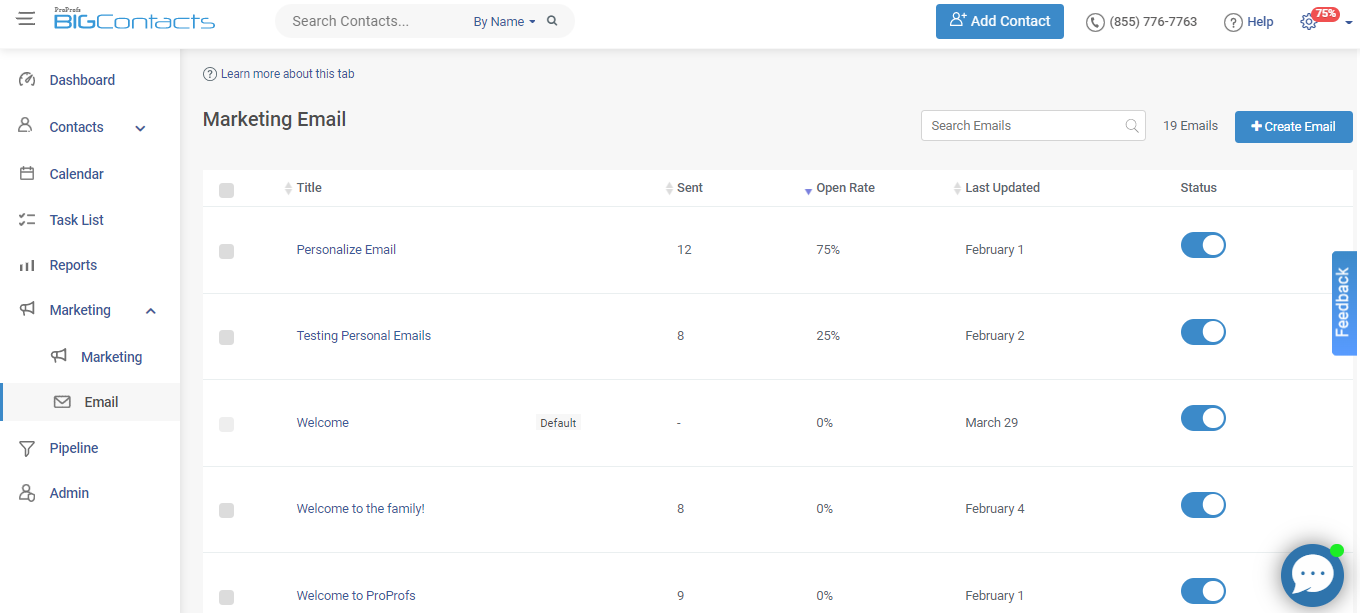
Task: Check the Personalize Email row checkbox
Action: (226, 251)
